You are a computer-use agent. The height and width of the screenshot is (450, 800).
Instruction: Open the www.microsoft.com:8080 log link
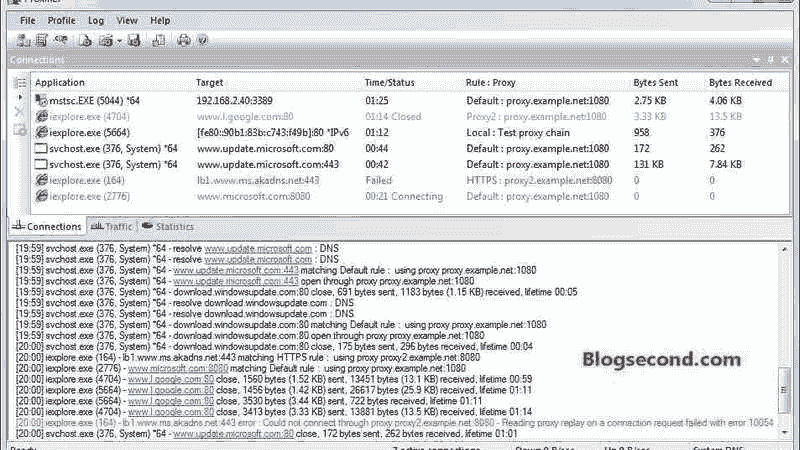(178, 368)
